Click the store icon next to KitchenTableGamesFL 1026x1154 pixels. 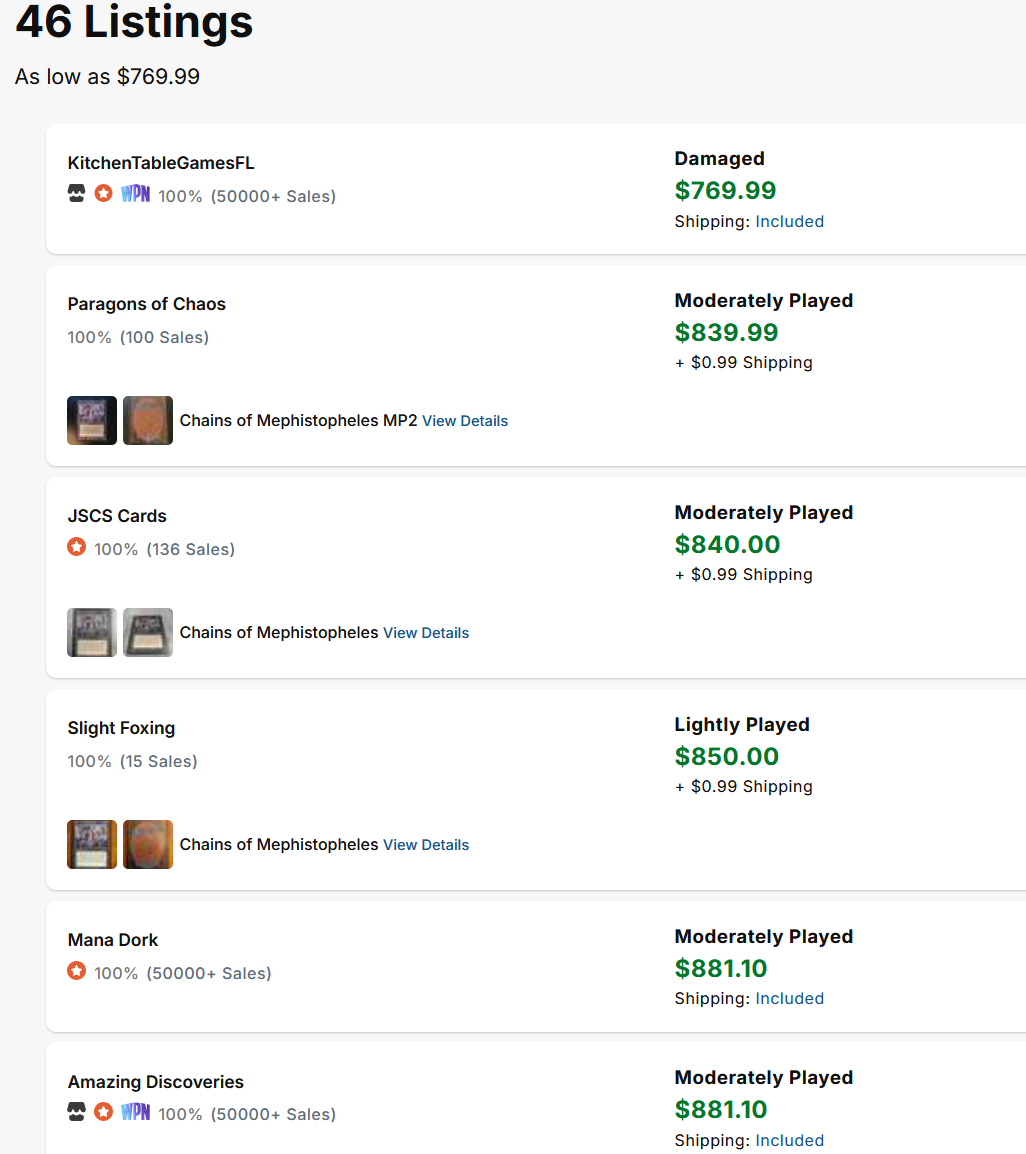[x=77, y=194]
